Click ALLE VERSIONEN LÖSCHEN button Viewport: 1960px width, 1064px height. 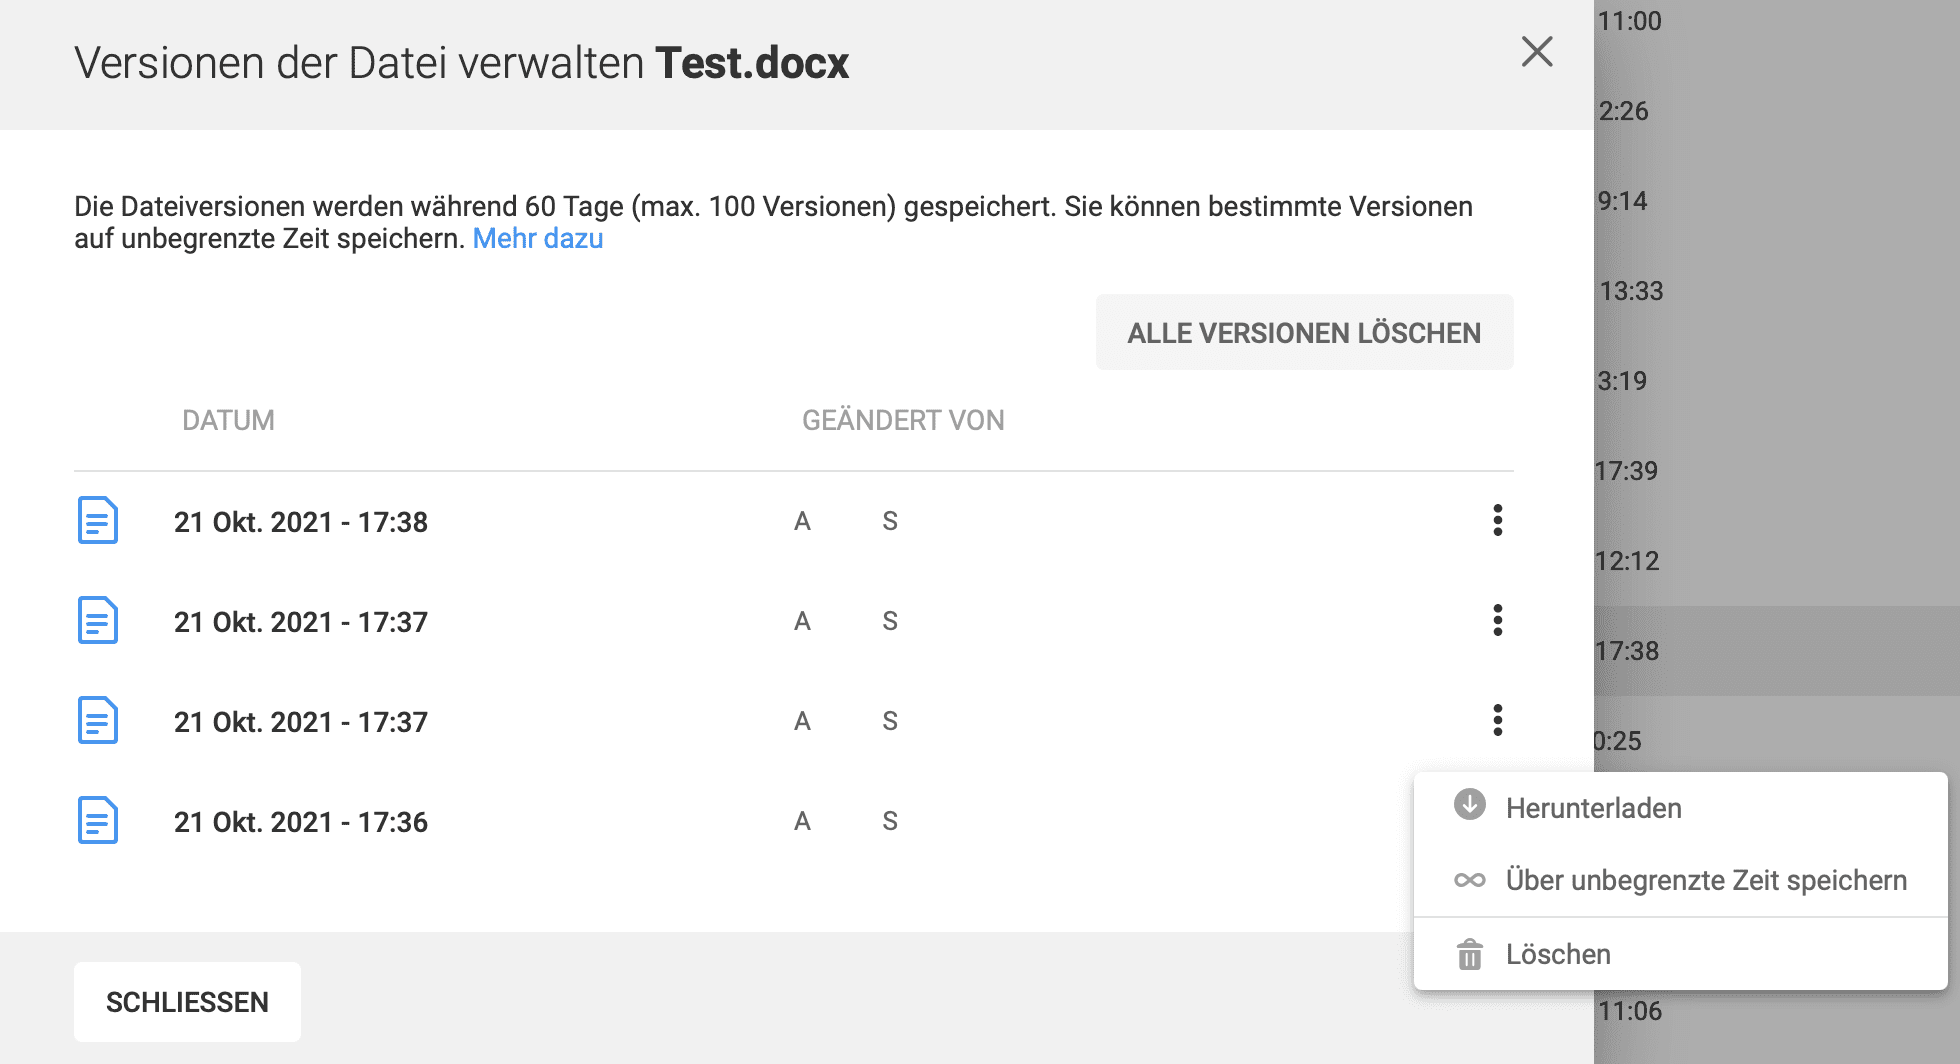1304,333
